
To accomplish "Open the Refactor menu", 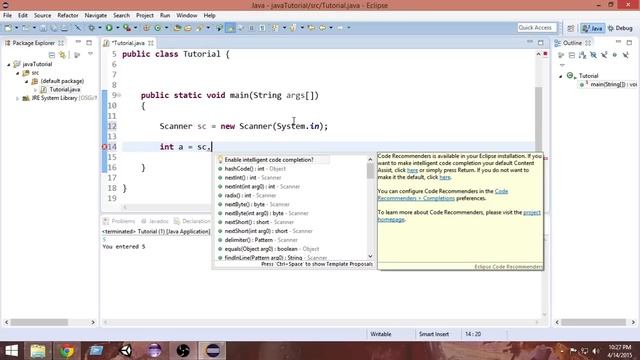I will [x=68, y=16].
